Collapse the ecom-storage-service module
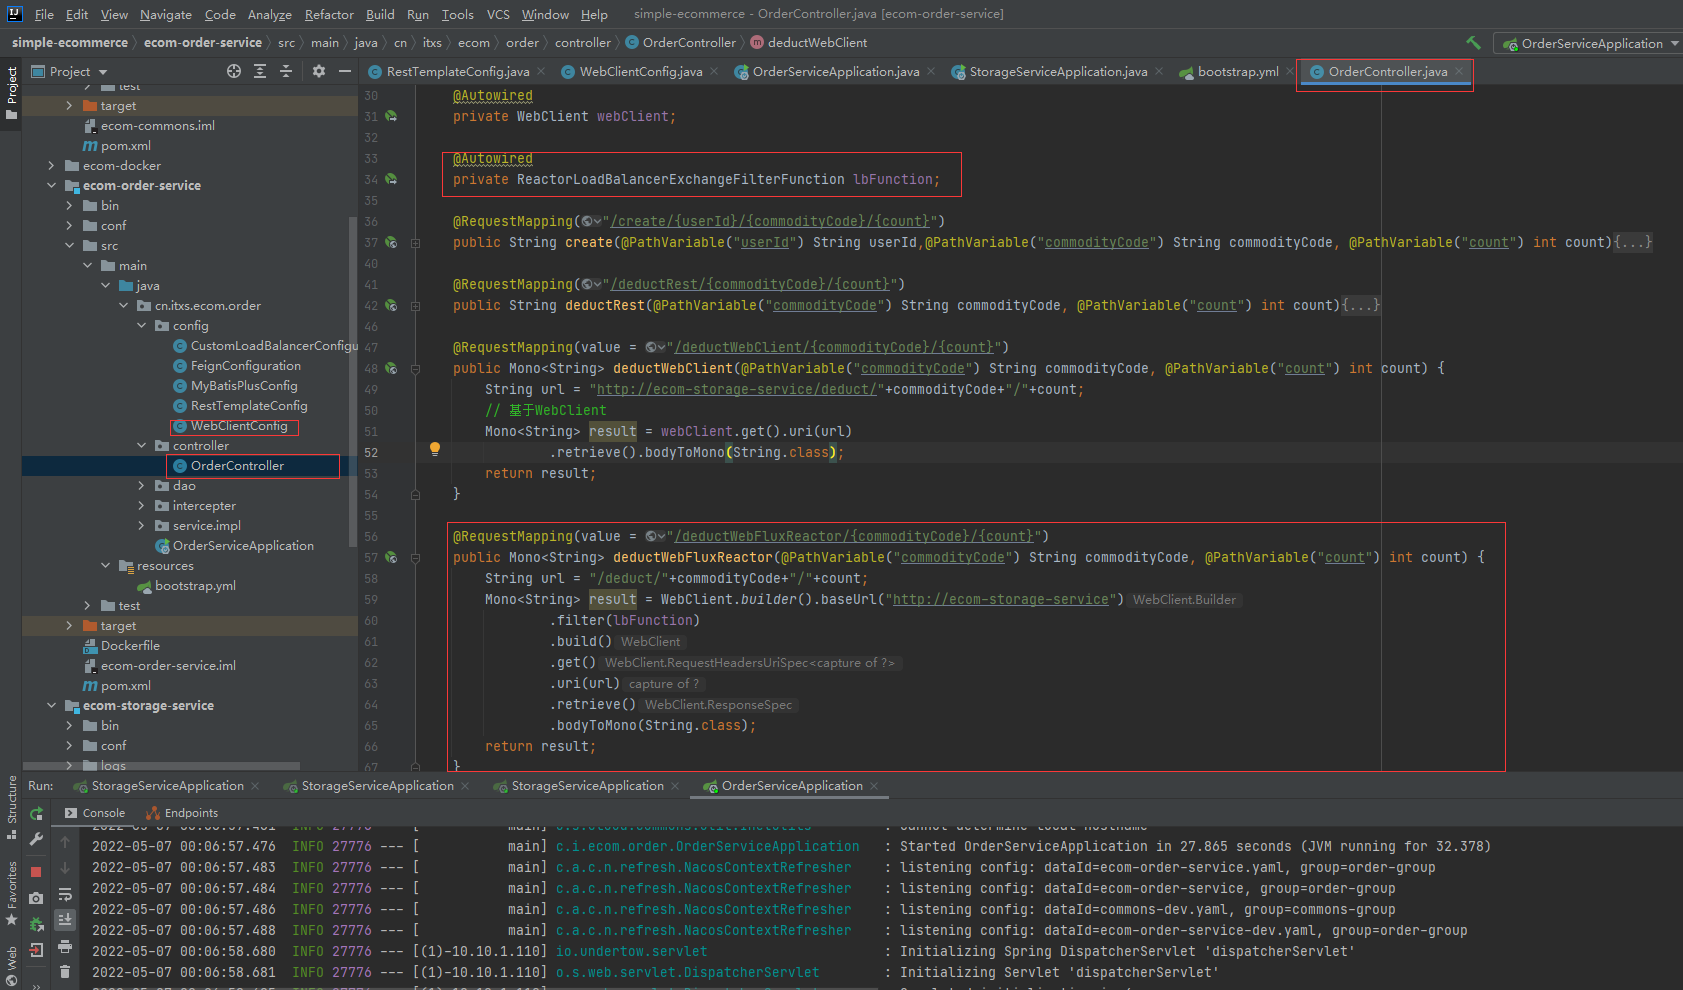The width and height of the screenshot is (1683, 990). (x=51, y=706)
